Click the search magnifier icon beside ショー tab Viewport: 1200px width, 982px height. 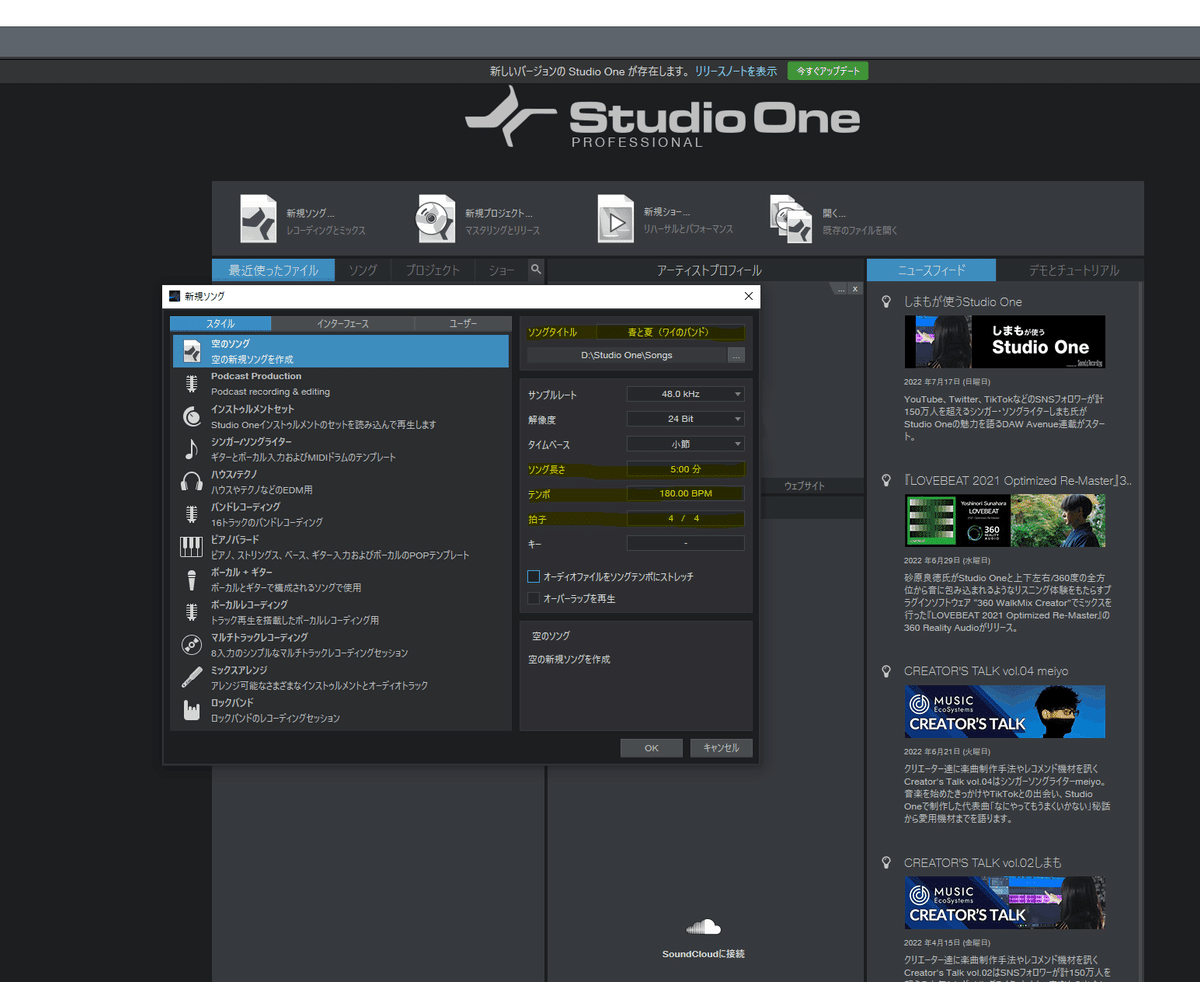point(536,269)
